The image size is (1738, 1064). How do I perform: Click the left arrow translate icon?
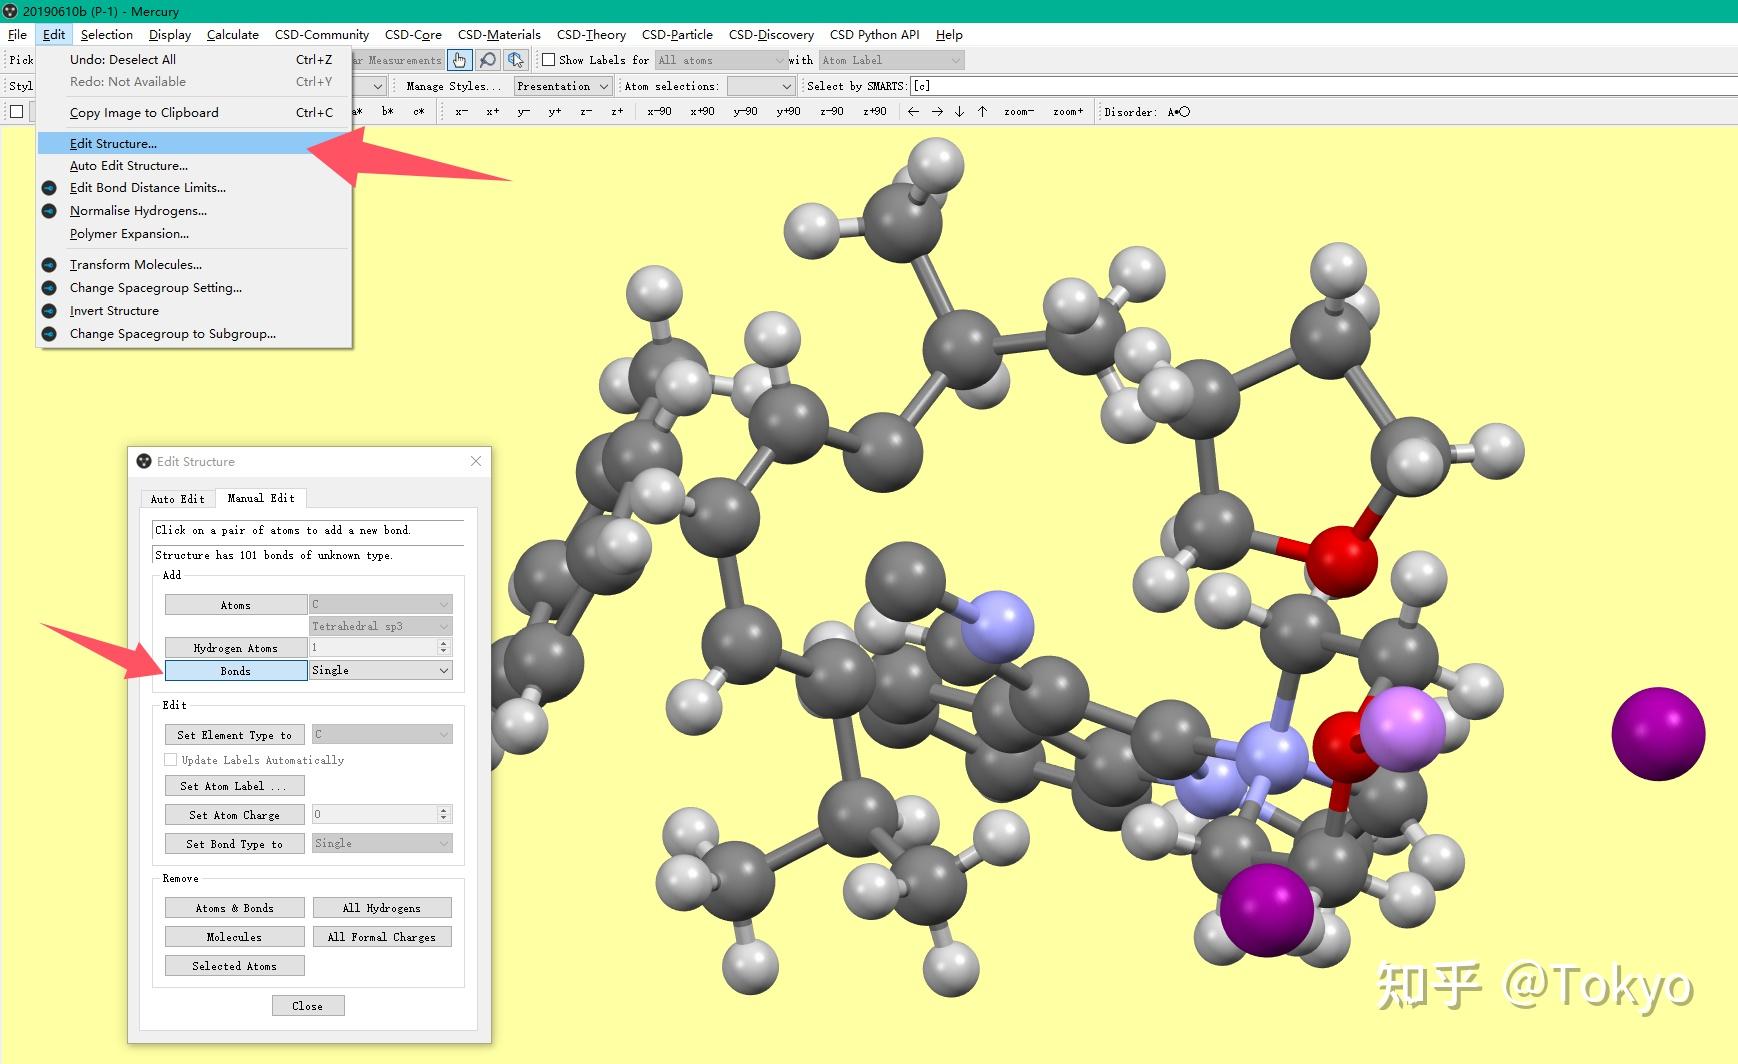[x=913, y=112]
